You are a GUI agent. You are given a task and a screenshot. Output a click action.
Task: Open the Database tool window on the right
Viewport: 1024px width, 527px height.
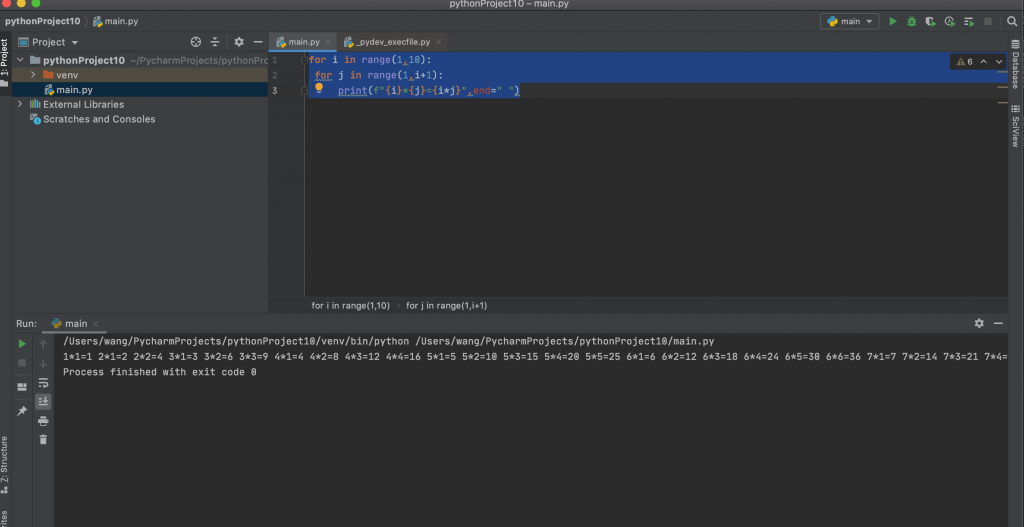[x=1016, y=64]
